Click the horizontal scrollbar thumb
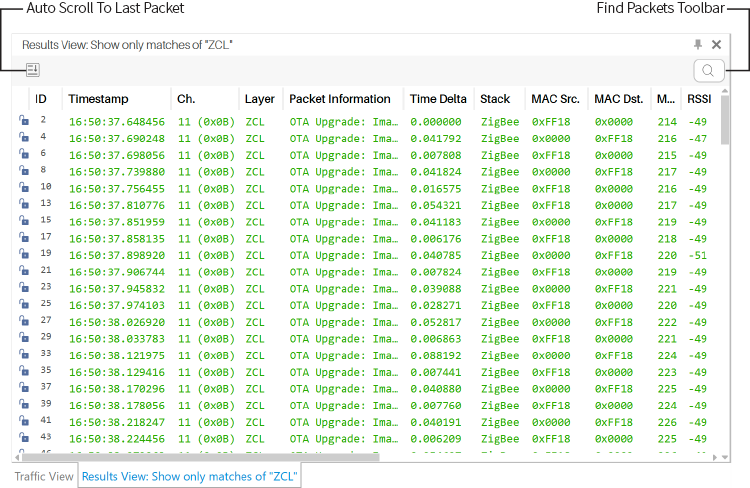The width and height of the screenshot is (750, 488). (200, 457)
